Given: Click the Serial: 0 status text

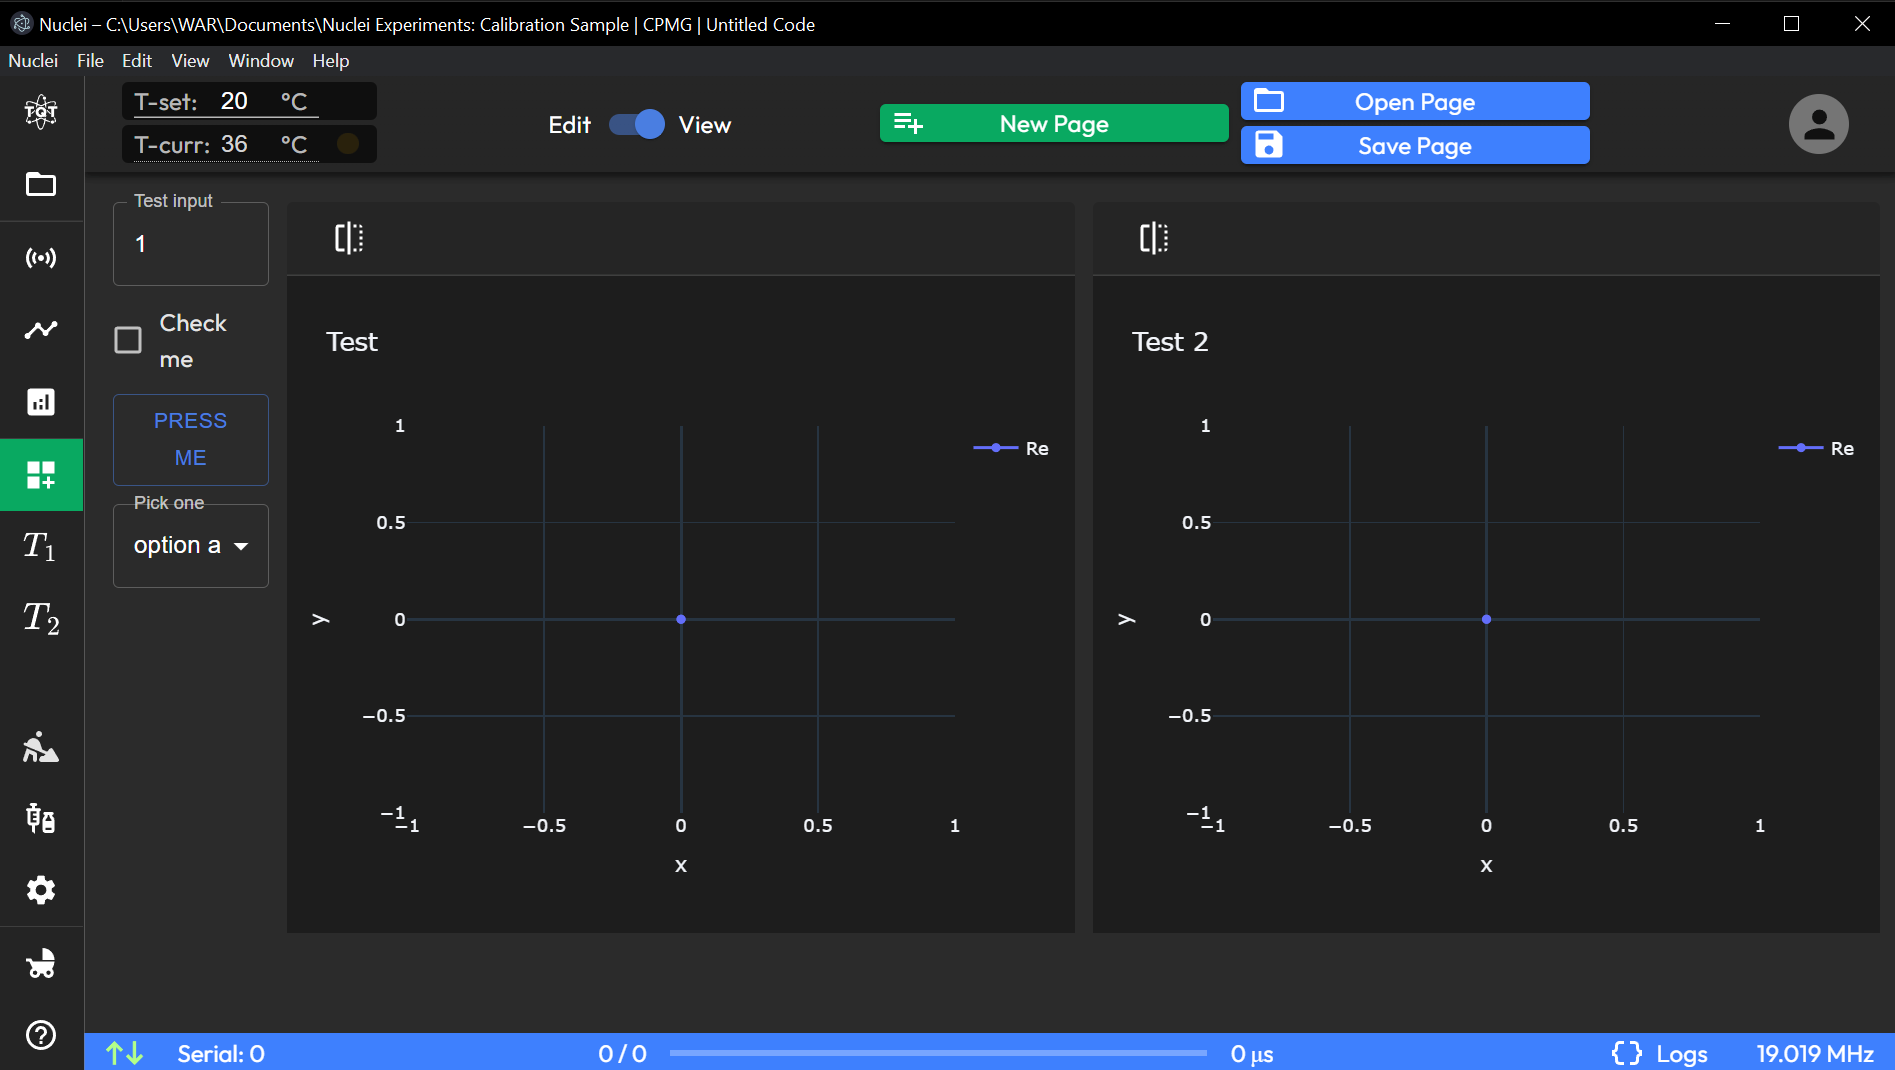Looking at the screenshot, I should [221, 1054].
